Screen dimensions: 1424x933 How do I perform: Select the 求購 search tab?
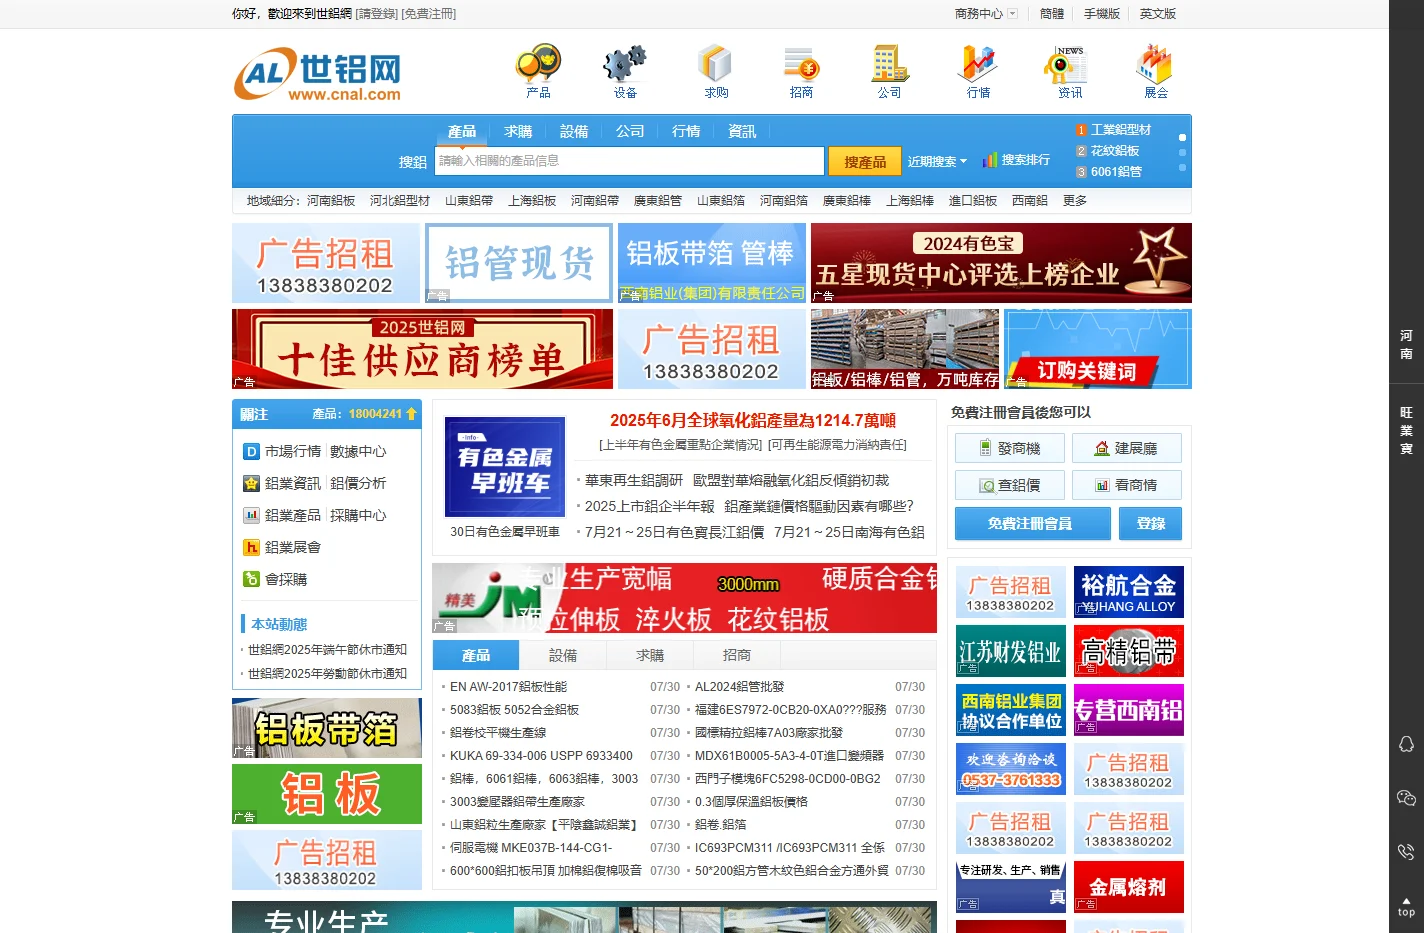point(518,132)
